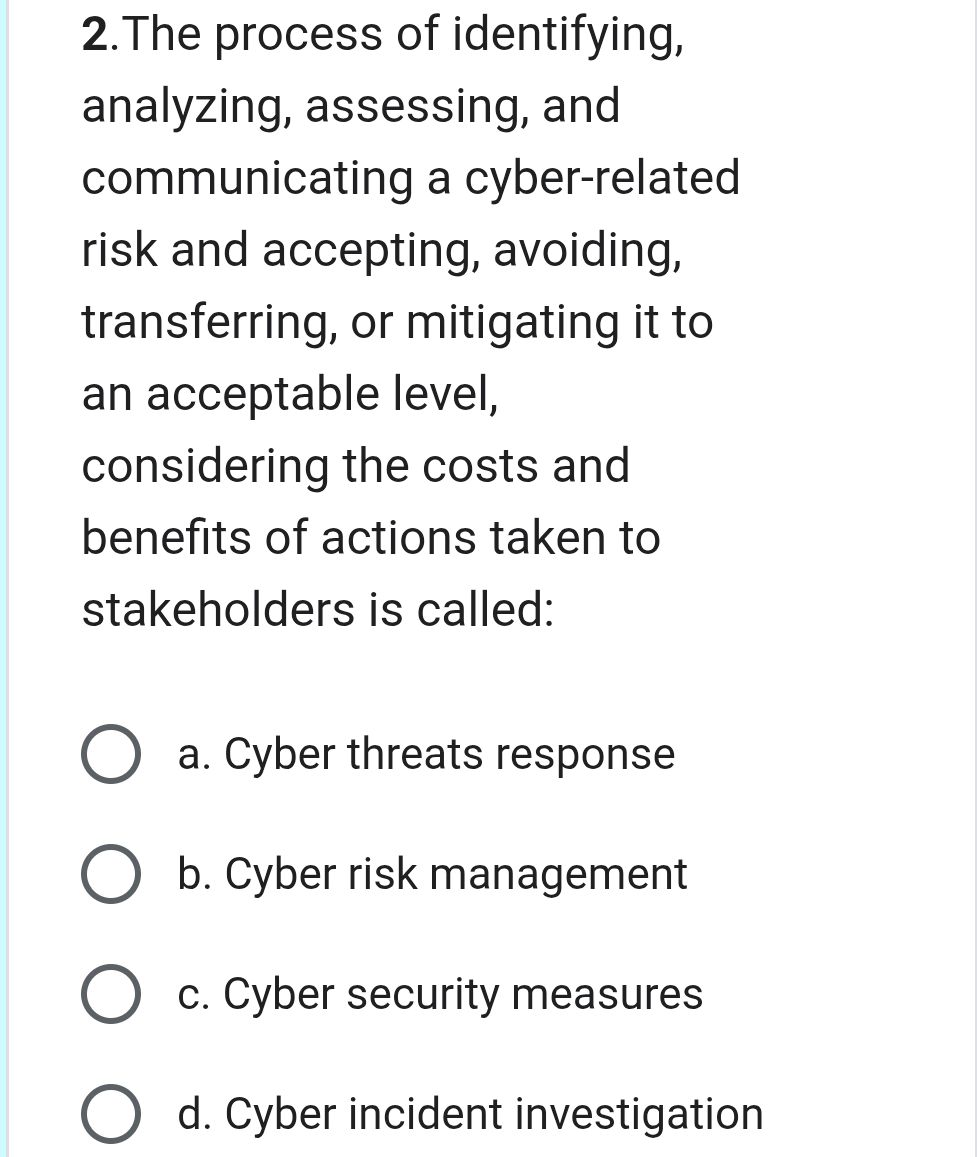Click the 'a. Cyber threats response' label

pos(426,754)
